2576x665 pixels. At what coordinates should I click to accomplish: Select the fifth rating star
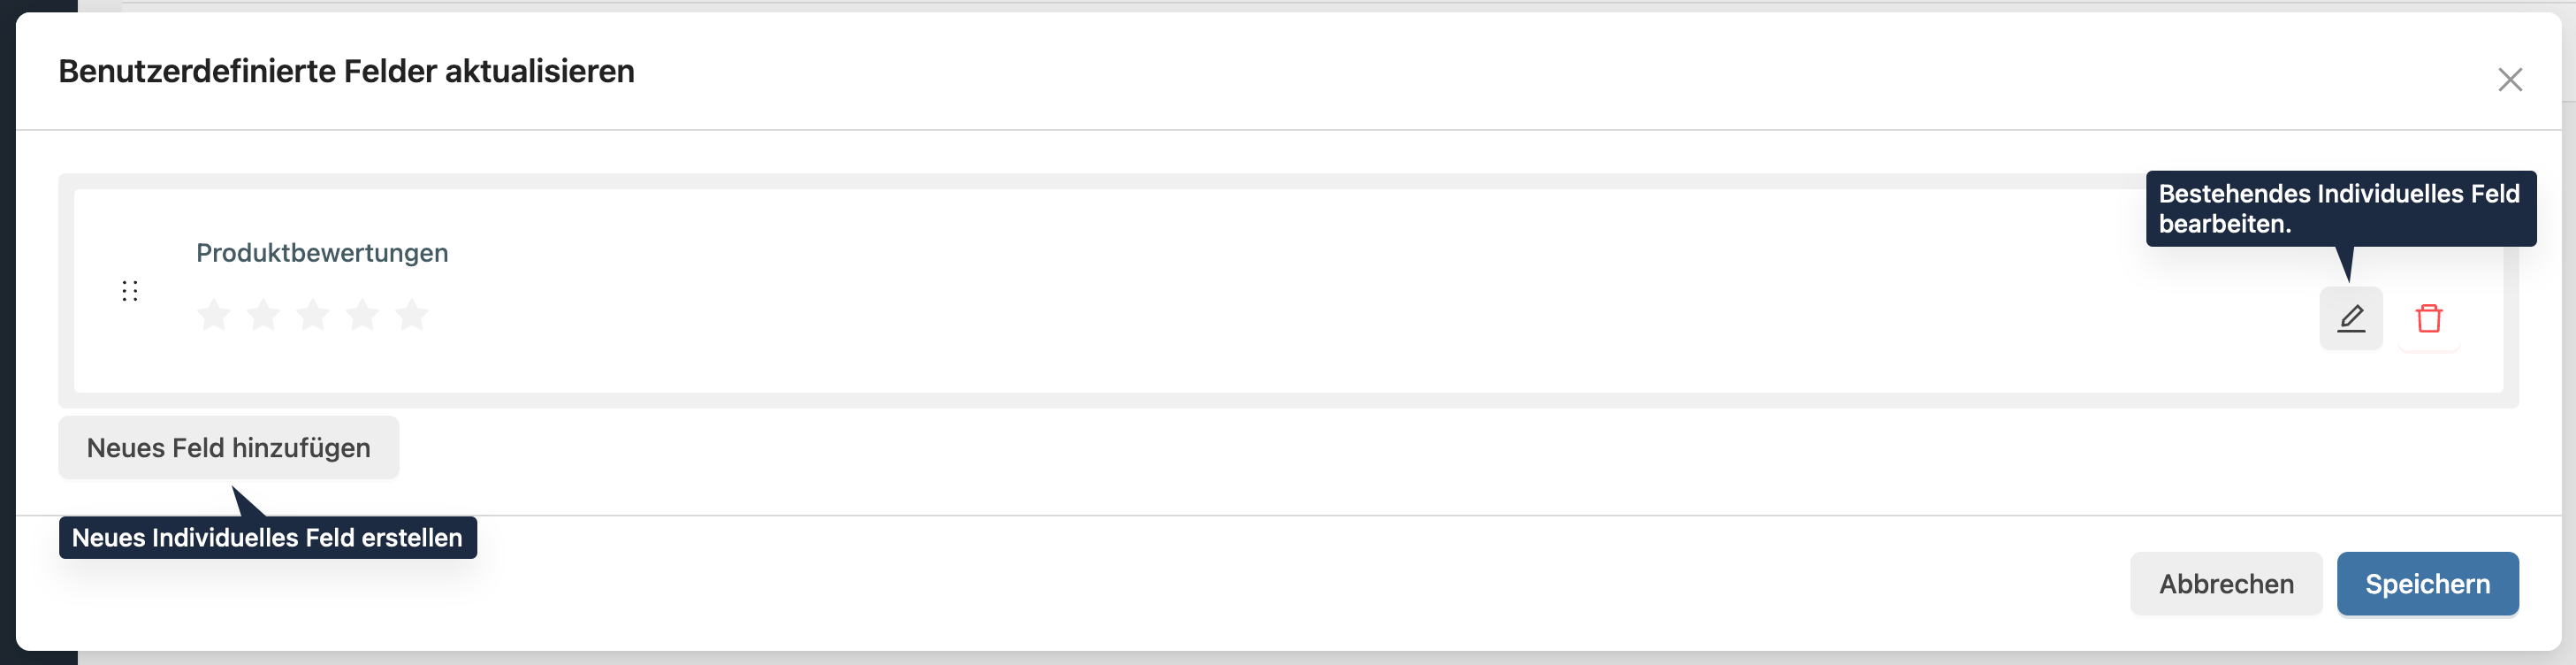coord(412,315)
